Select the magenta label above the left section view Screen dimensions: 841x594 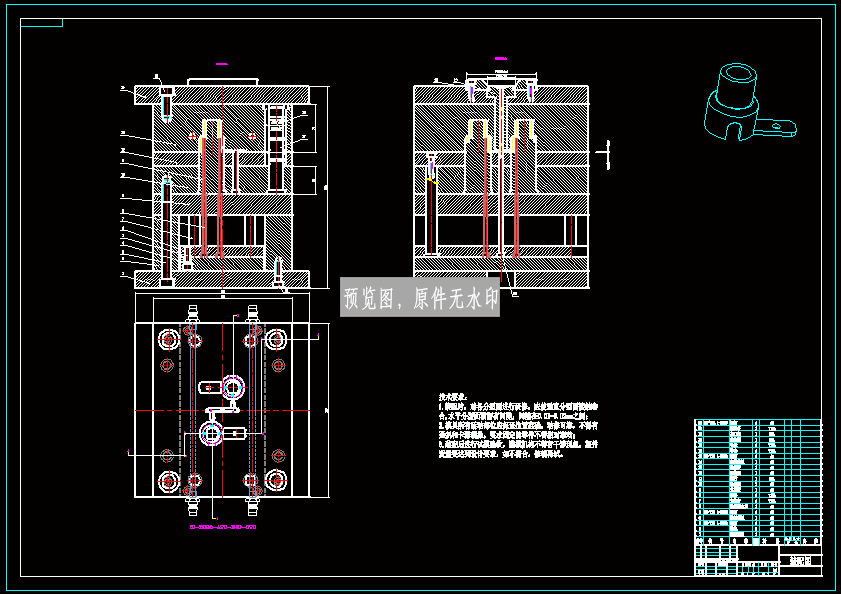point(222,64)
